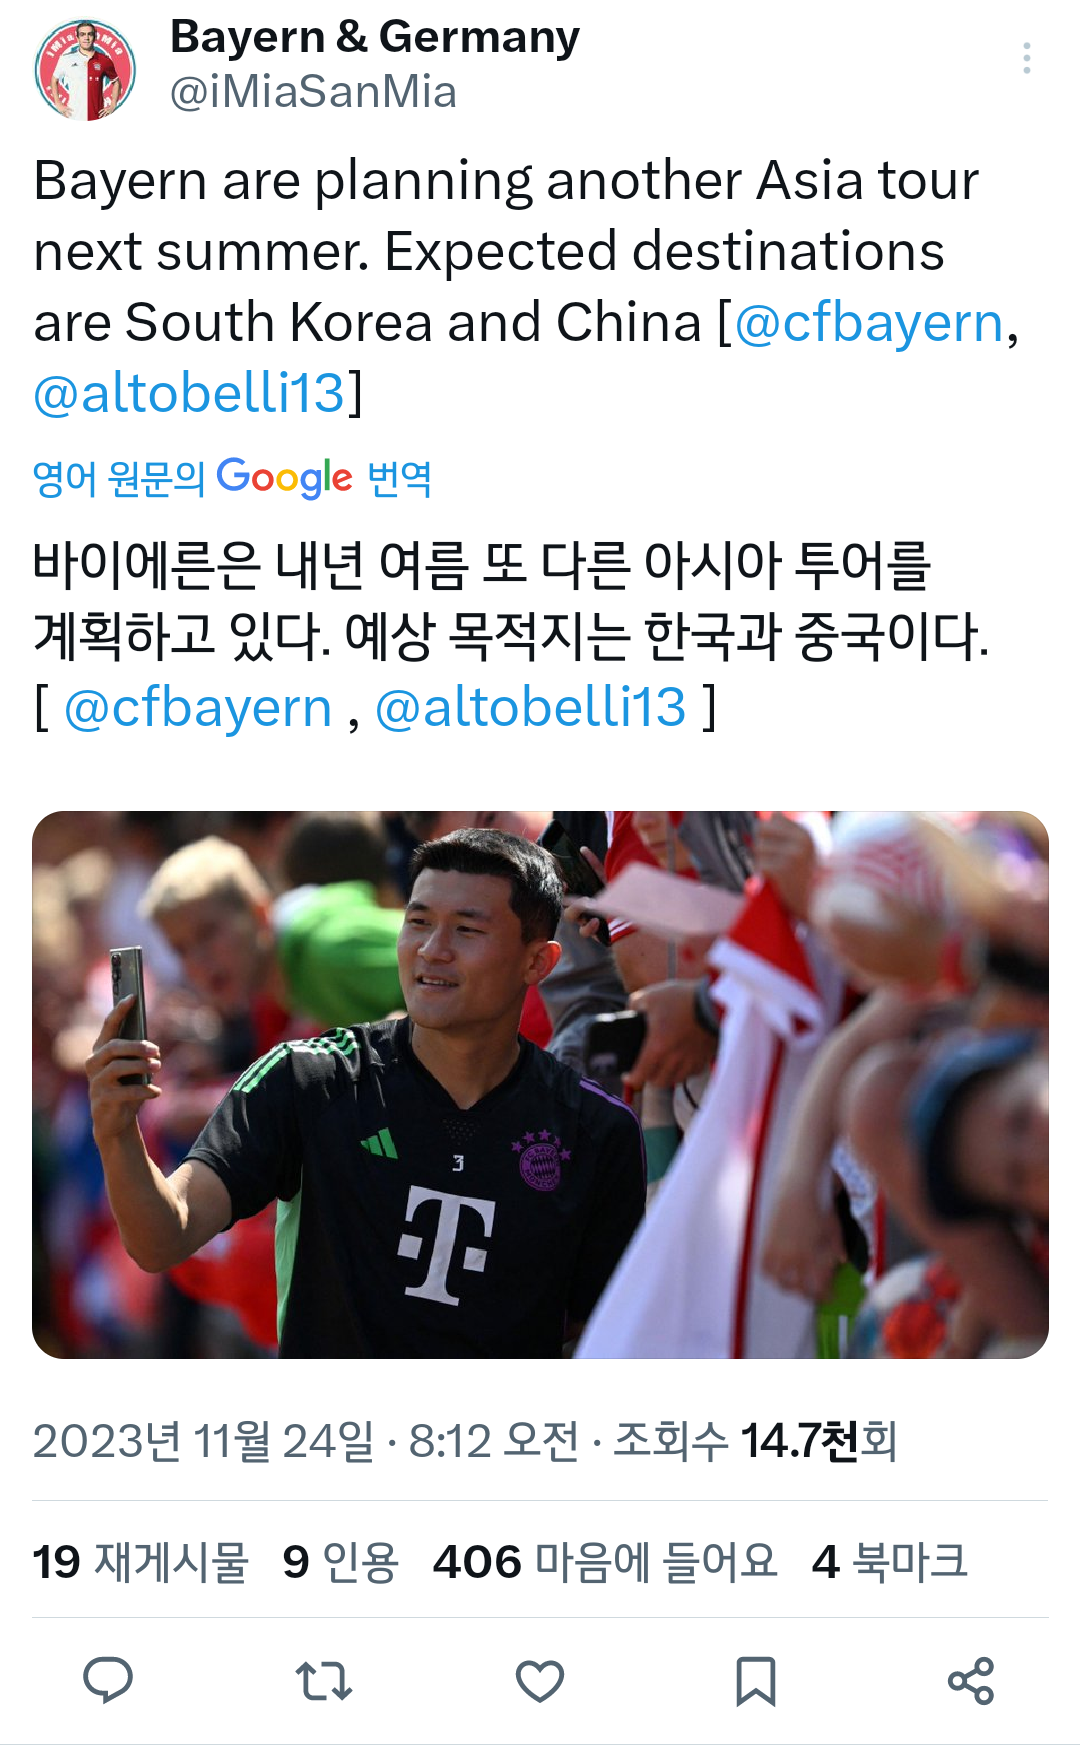View the 4 bookmarks count
This screenshot has width=1080, height=1757.
point(890,1562)
